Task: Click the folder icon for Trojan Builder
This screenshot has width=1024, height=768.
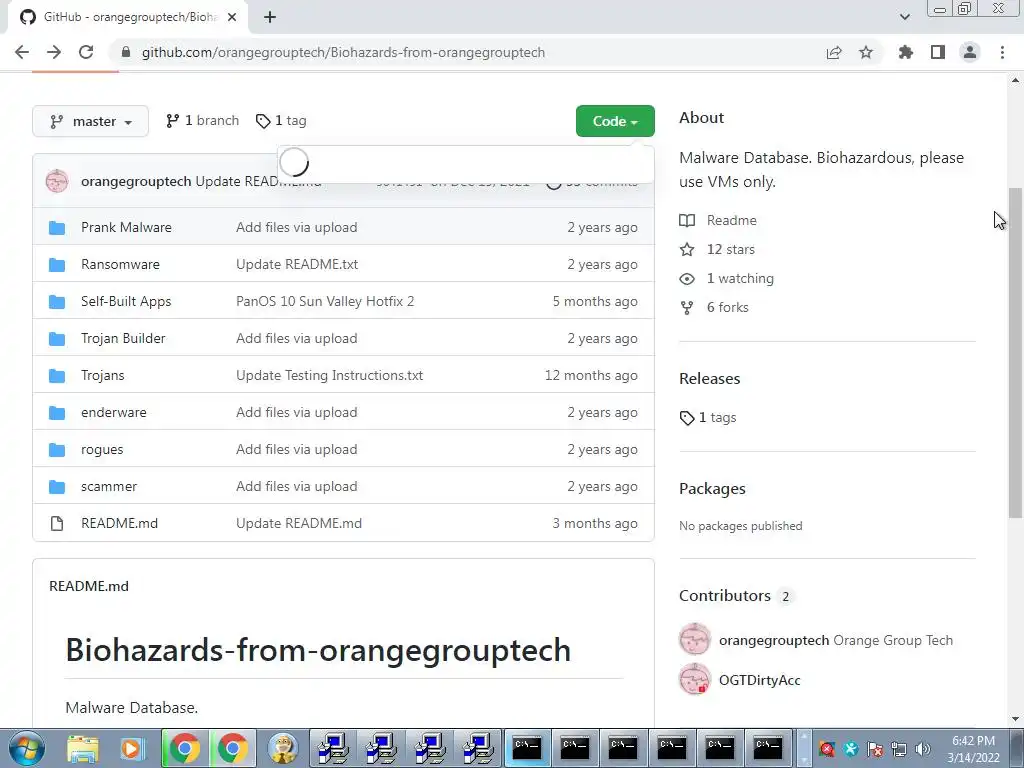Action: (x=57, y=338)
